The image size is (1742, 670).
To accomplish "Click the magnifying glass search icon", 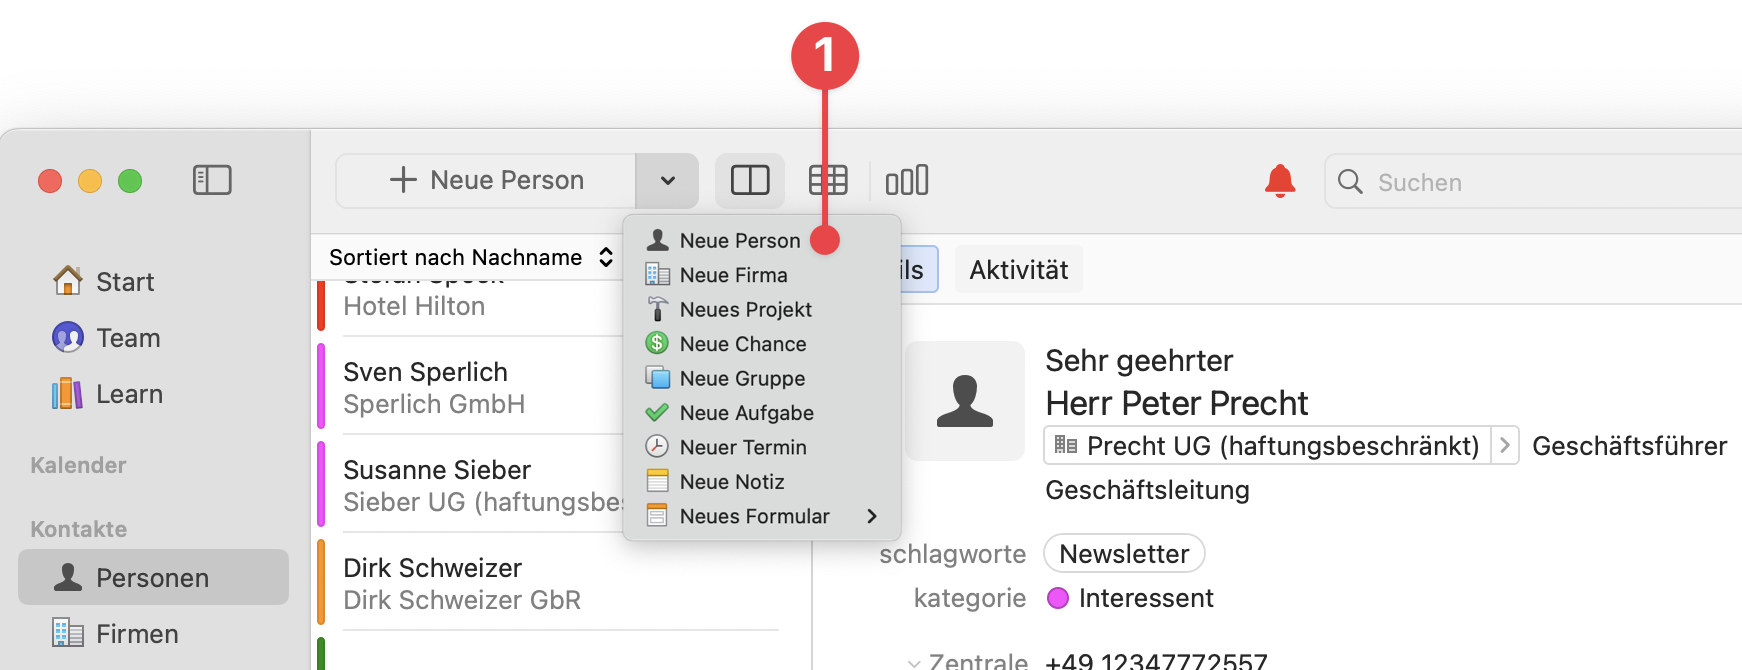I will click(x=1350, y=182).
